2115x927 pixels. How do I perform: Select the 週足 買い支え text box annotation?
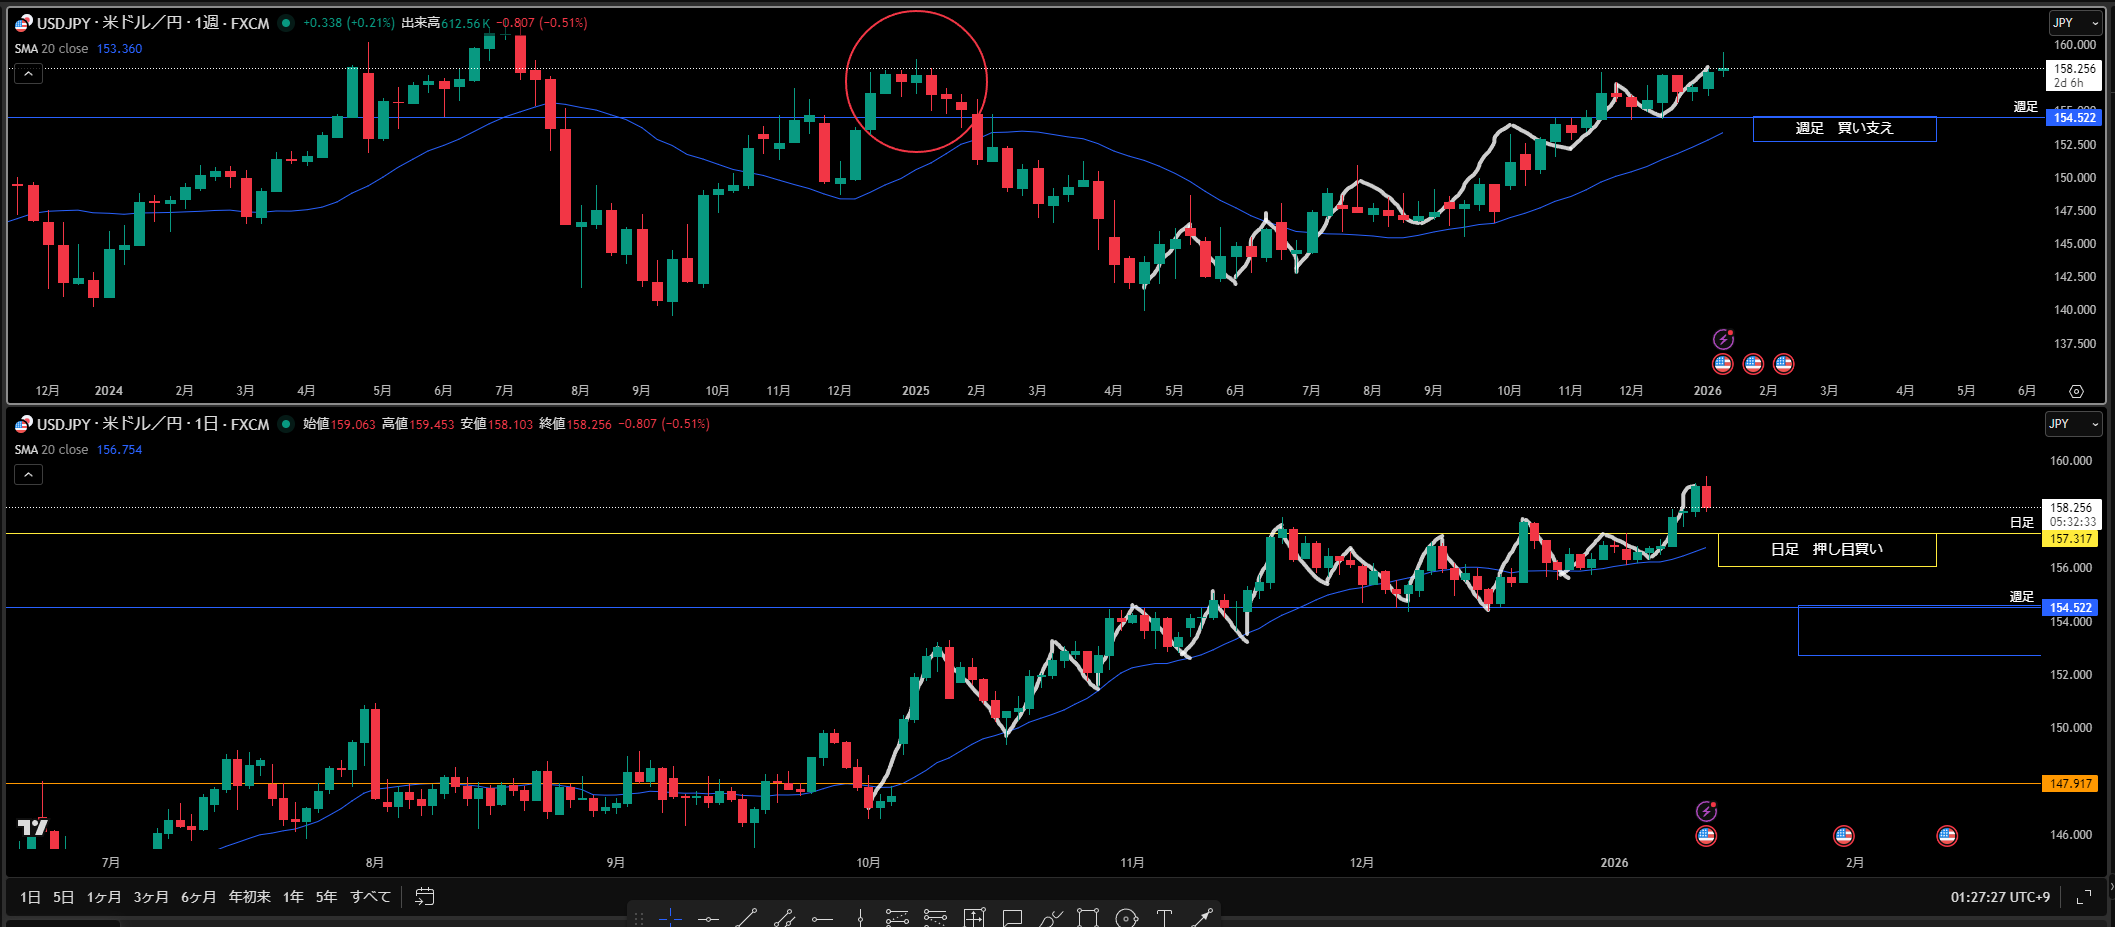1844,129
